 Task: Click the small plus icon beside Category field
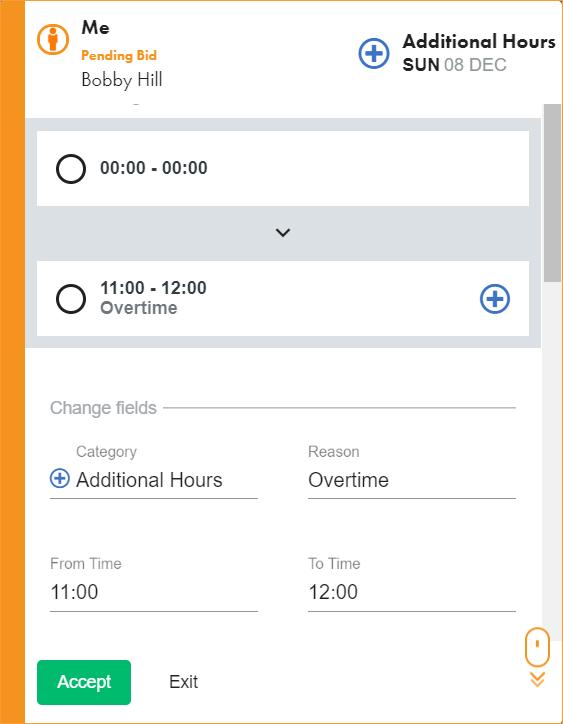click(60, 478)
